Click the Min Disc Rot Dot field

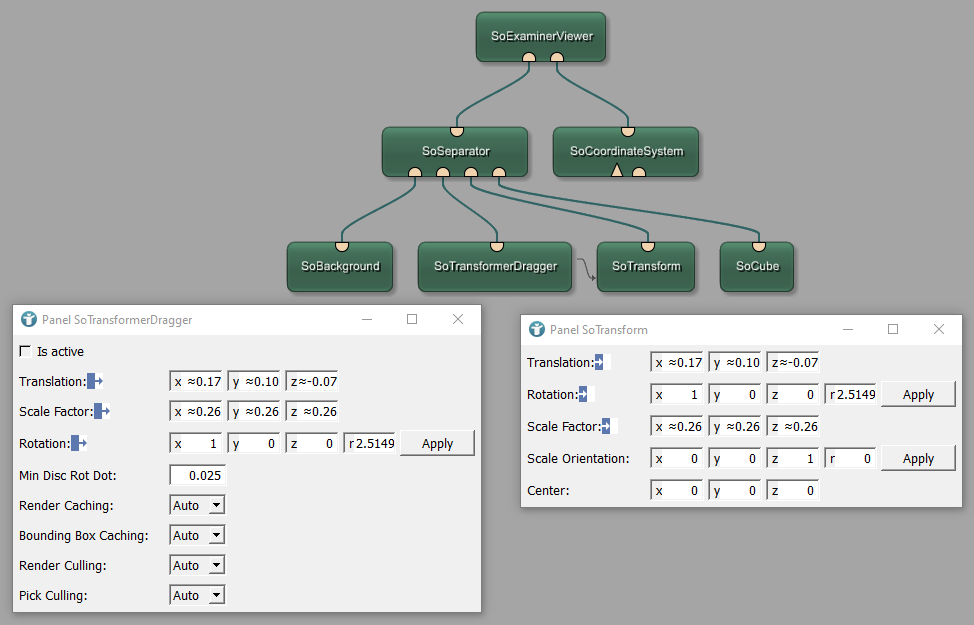pos(197,475)
